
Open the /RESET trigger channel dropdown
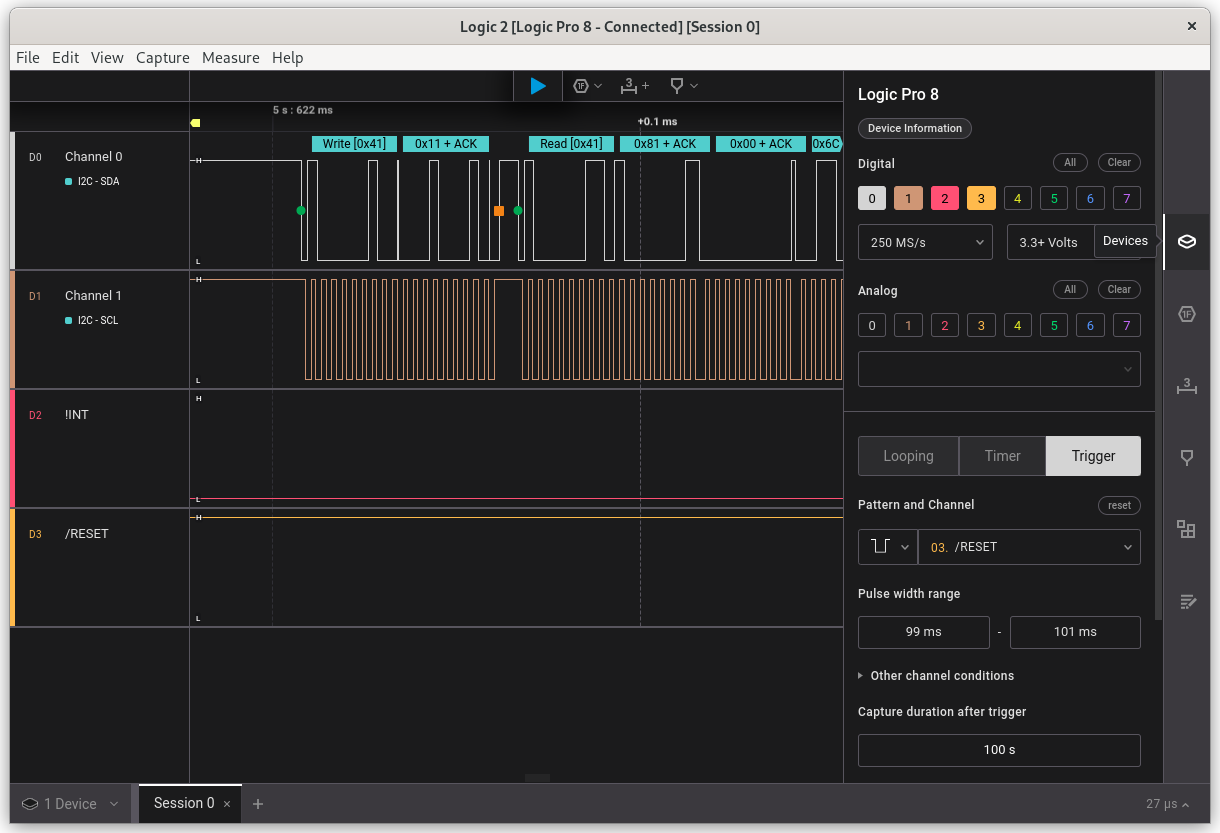pyautogui.click(x=1029, y=547)
